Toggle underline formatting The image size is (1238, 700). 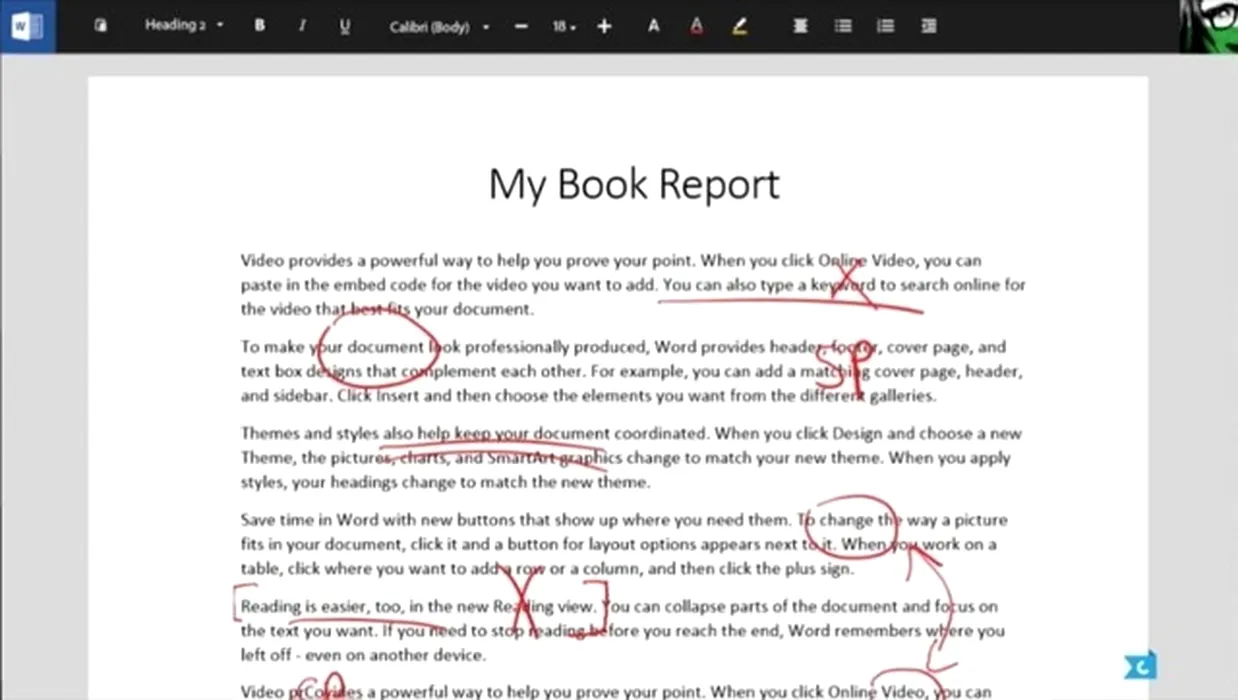345,26
